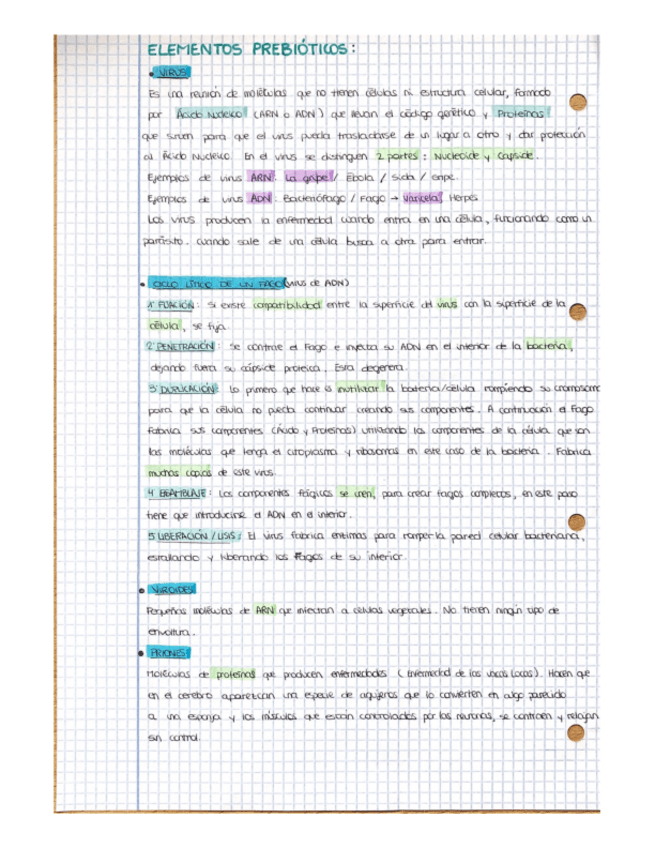The image size is (655, 848).
Task: Click the step label '5 LIBERACIÓN / LISIS'
Action: (194, 536)
